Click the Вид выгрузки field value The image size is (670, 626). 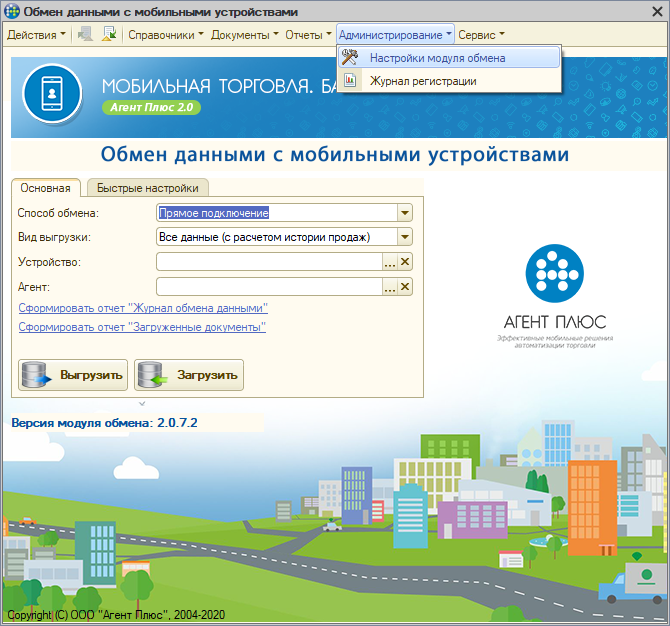click(x=264, y=237)
